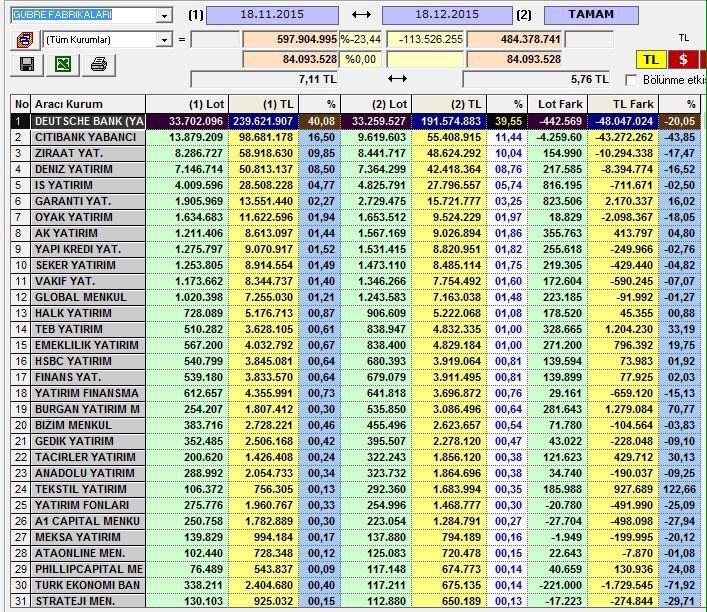Select IS YATIRIM row name
707x612 pixels.
88,185
